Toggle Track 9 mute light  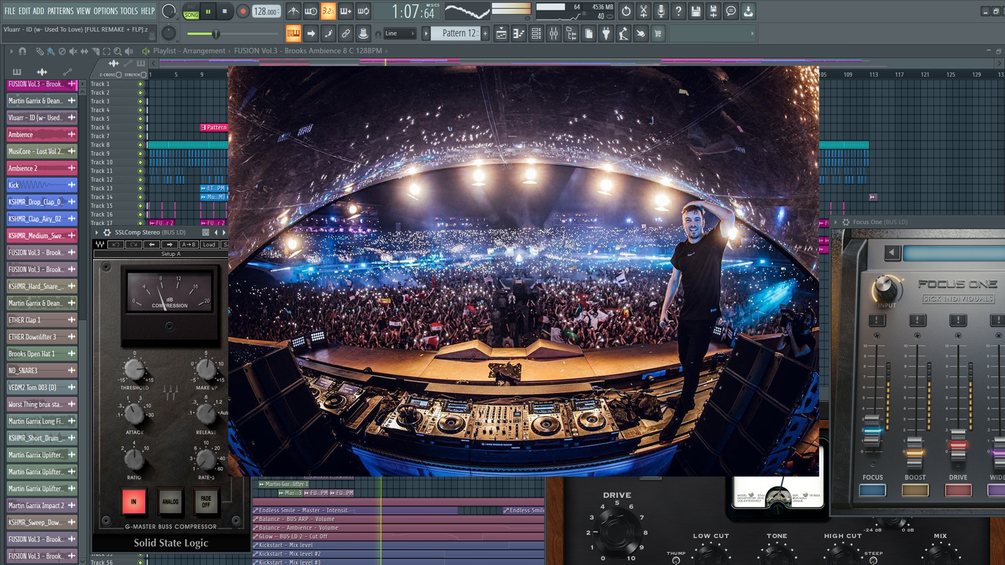pos(140,154)
